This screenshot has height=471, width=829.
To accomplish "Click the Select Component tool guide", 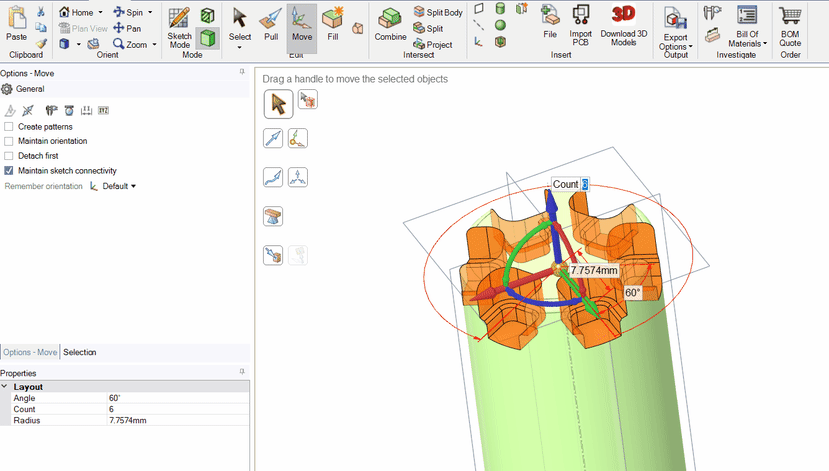I will [x=308, y=99].
